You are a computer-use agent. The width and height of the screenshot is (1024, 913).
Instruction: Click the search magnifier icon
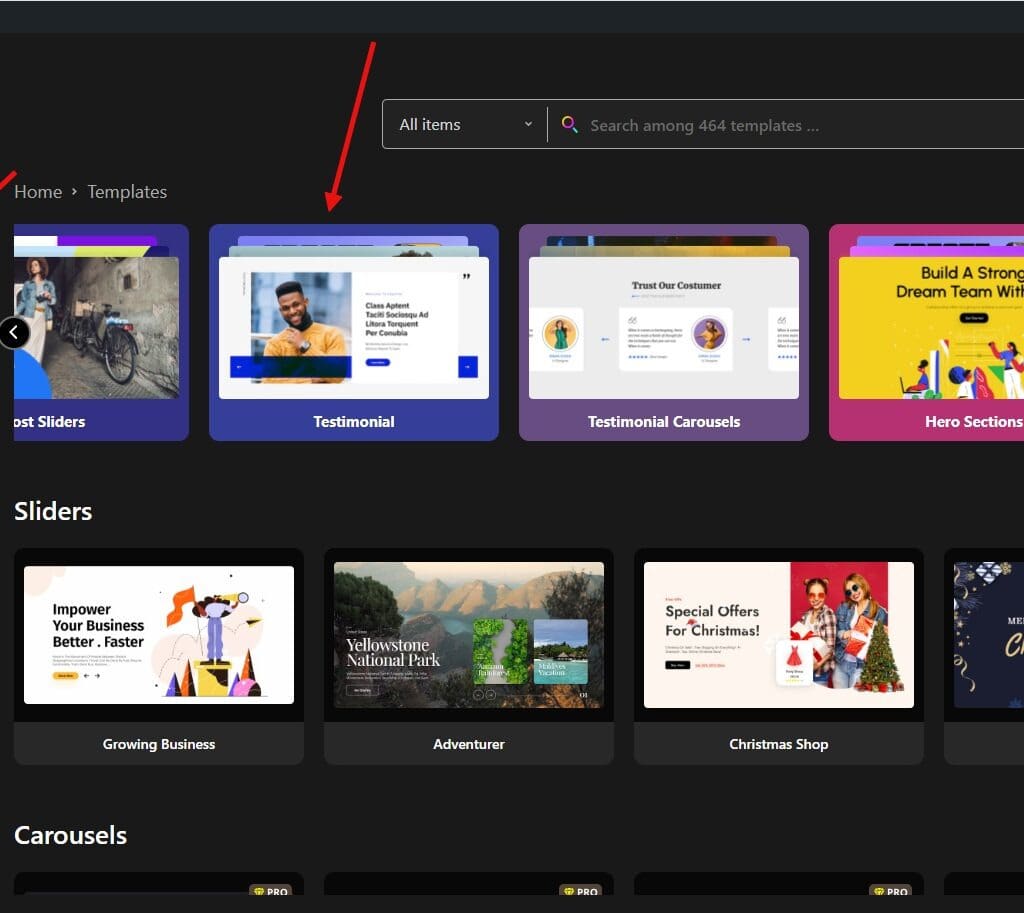pos(569,125)
